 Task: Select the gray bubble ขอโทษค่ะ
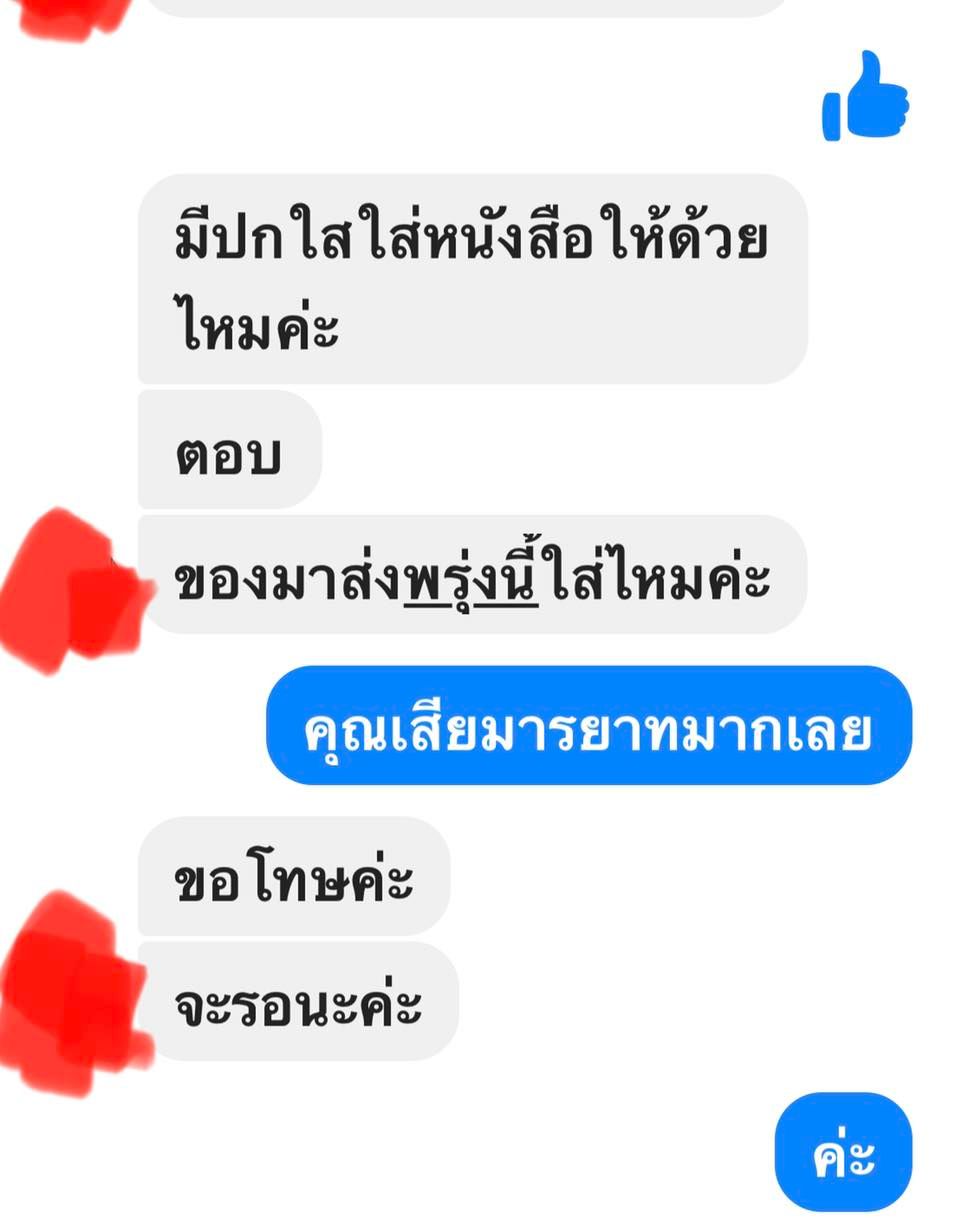point(294,876)
